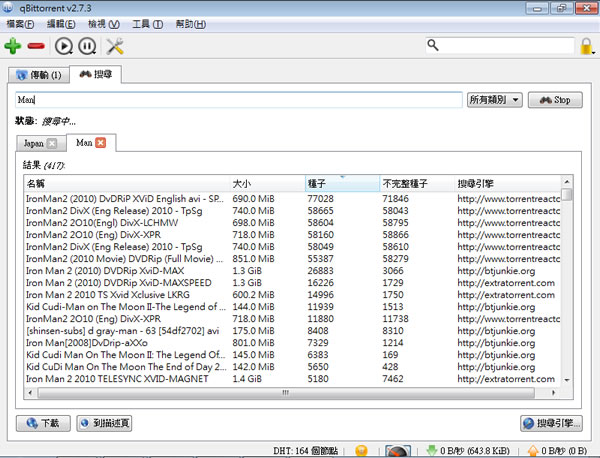Click the search text field containing Man

(x=240, y=100)
